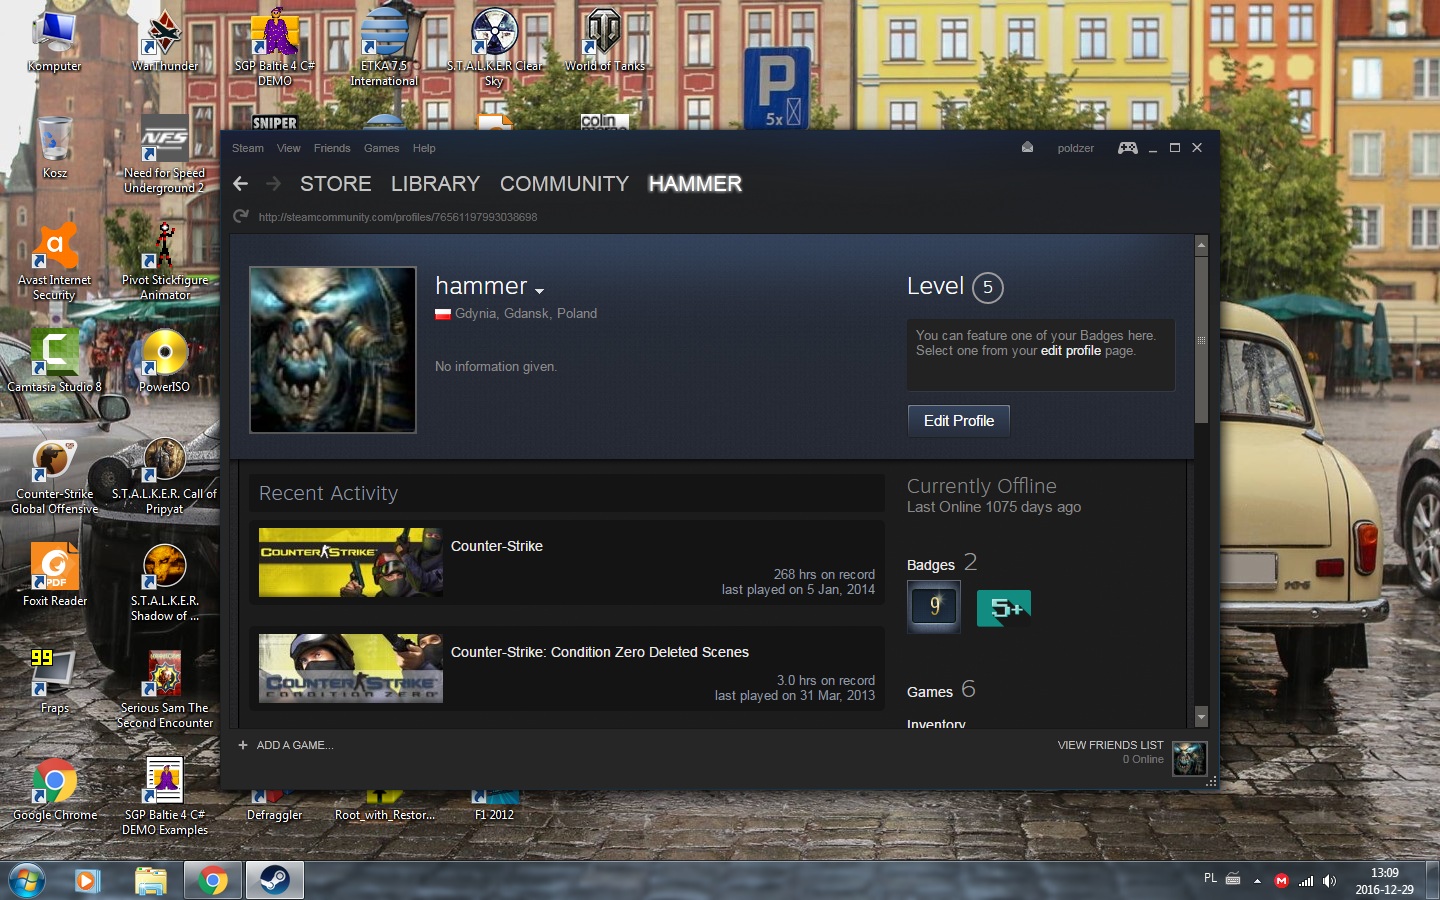The image size is (1440, 900).
Task: Open VIEW FRIENDS LIST
Action: click(x=1110, y=745)
